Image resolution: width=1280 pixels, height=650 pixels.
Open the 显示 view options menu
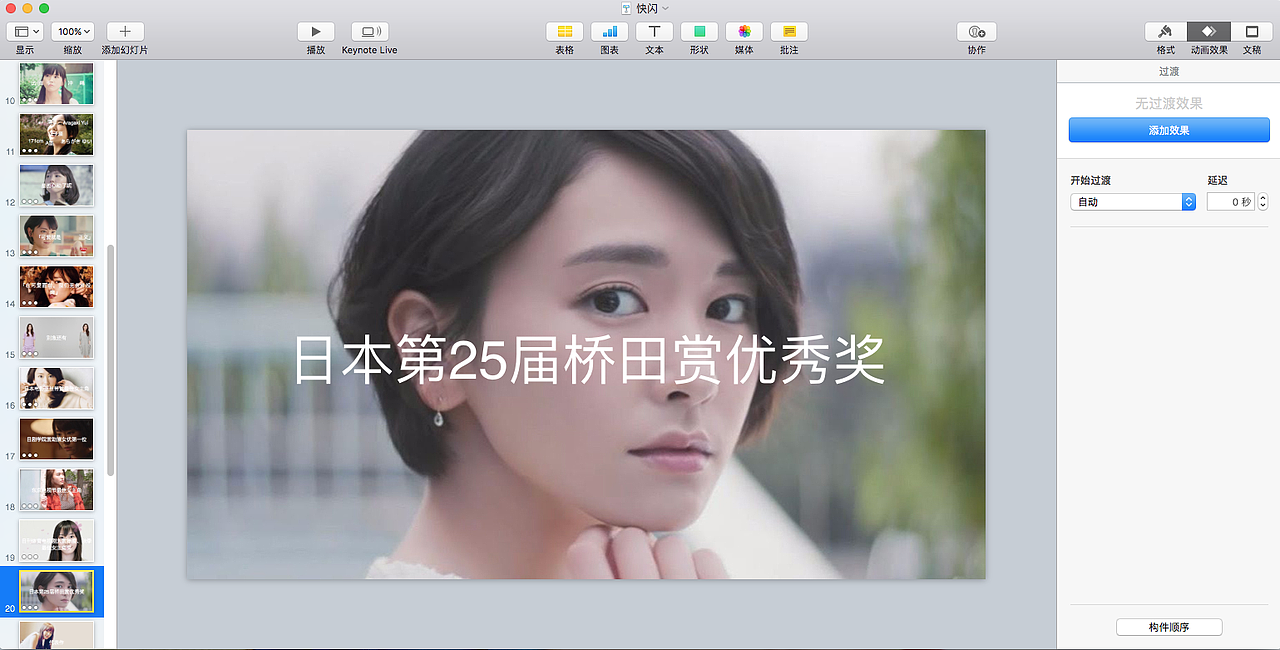(24, 31)
